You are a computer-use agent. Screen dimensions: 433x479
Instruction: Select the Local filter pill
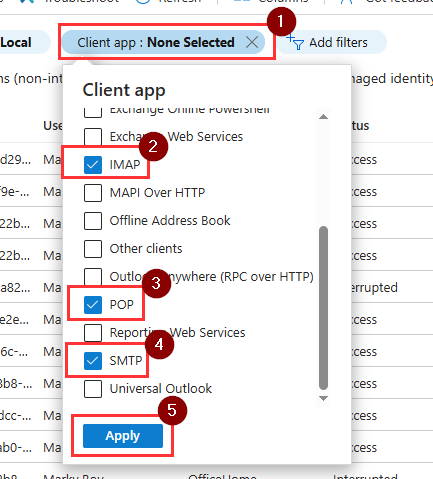(20, 42)
